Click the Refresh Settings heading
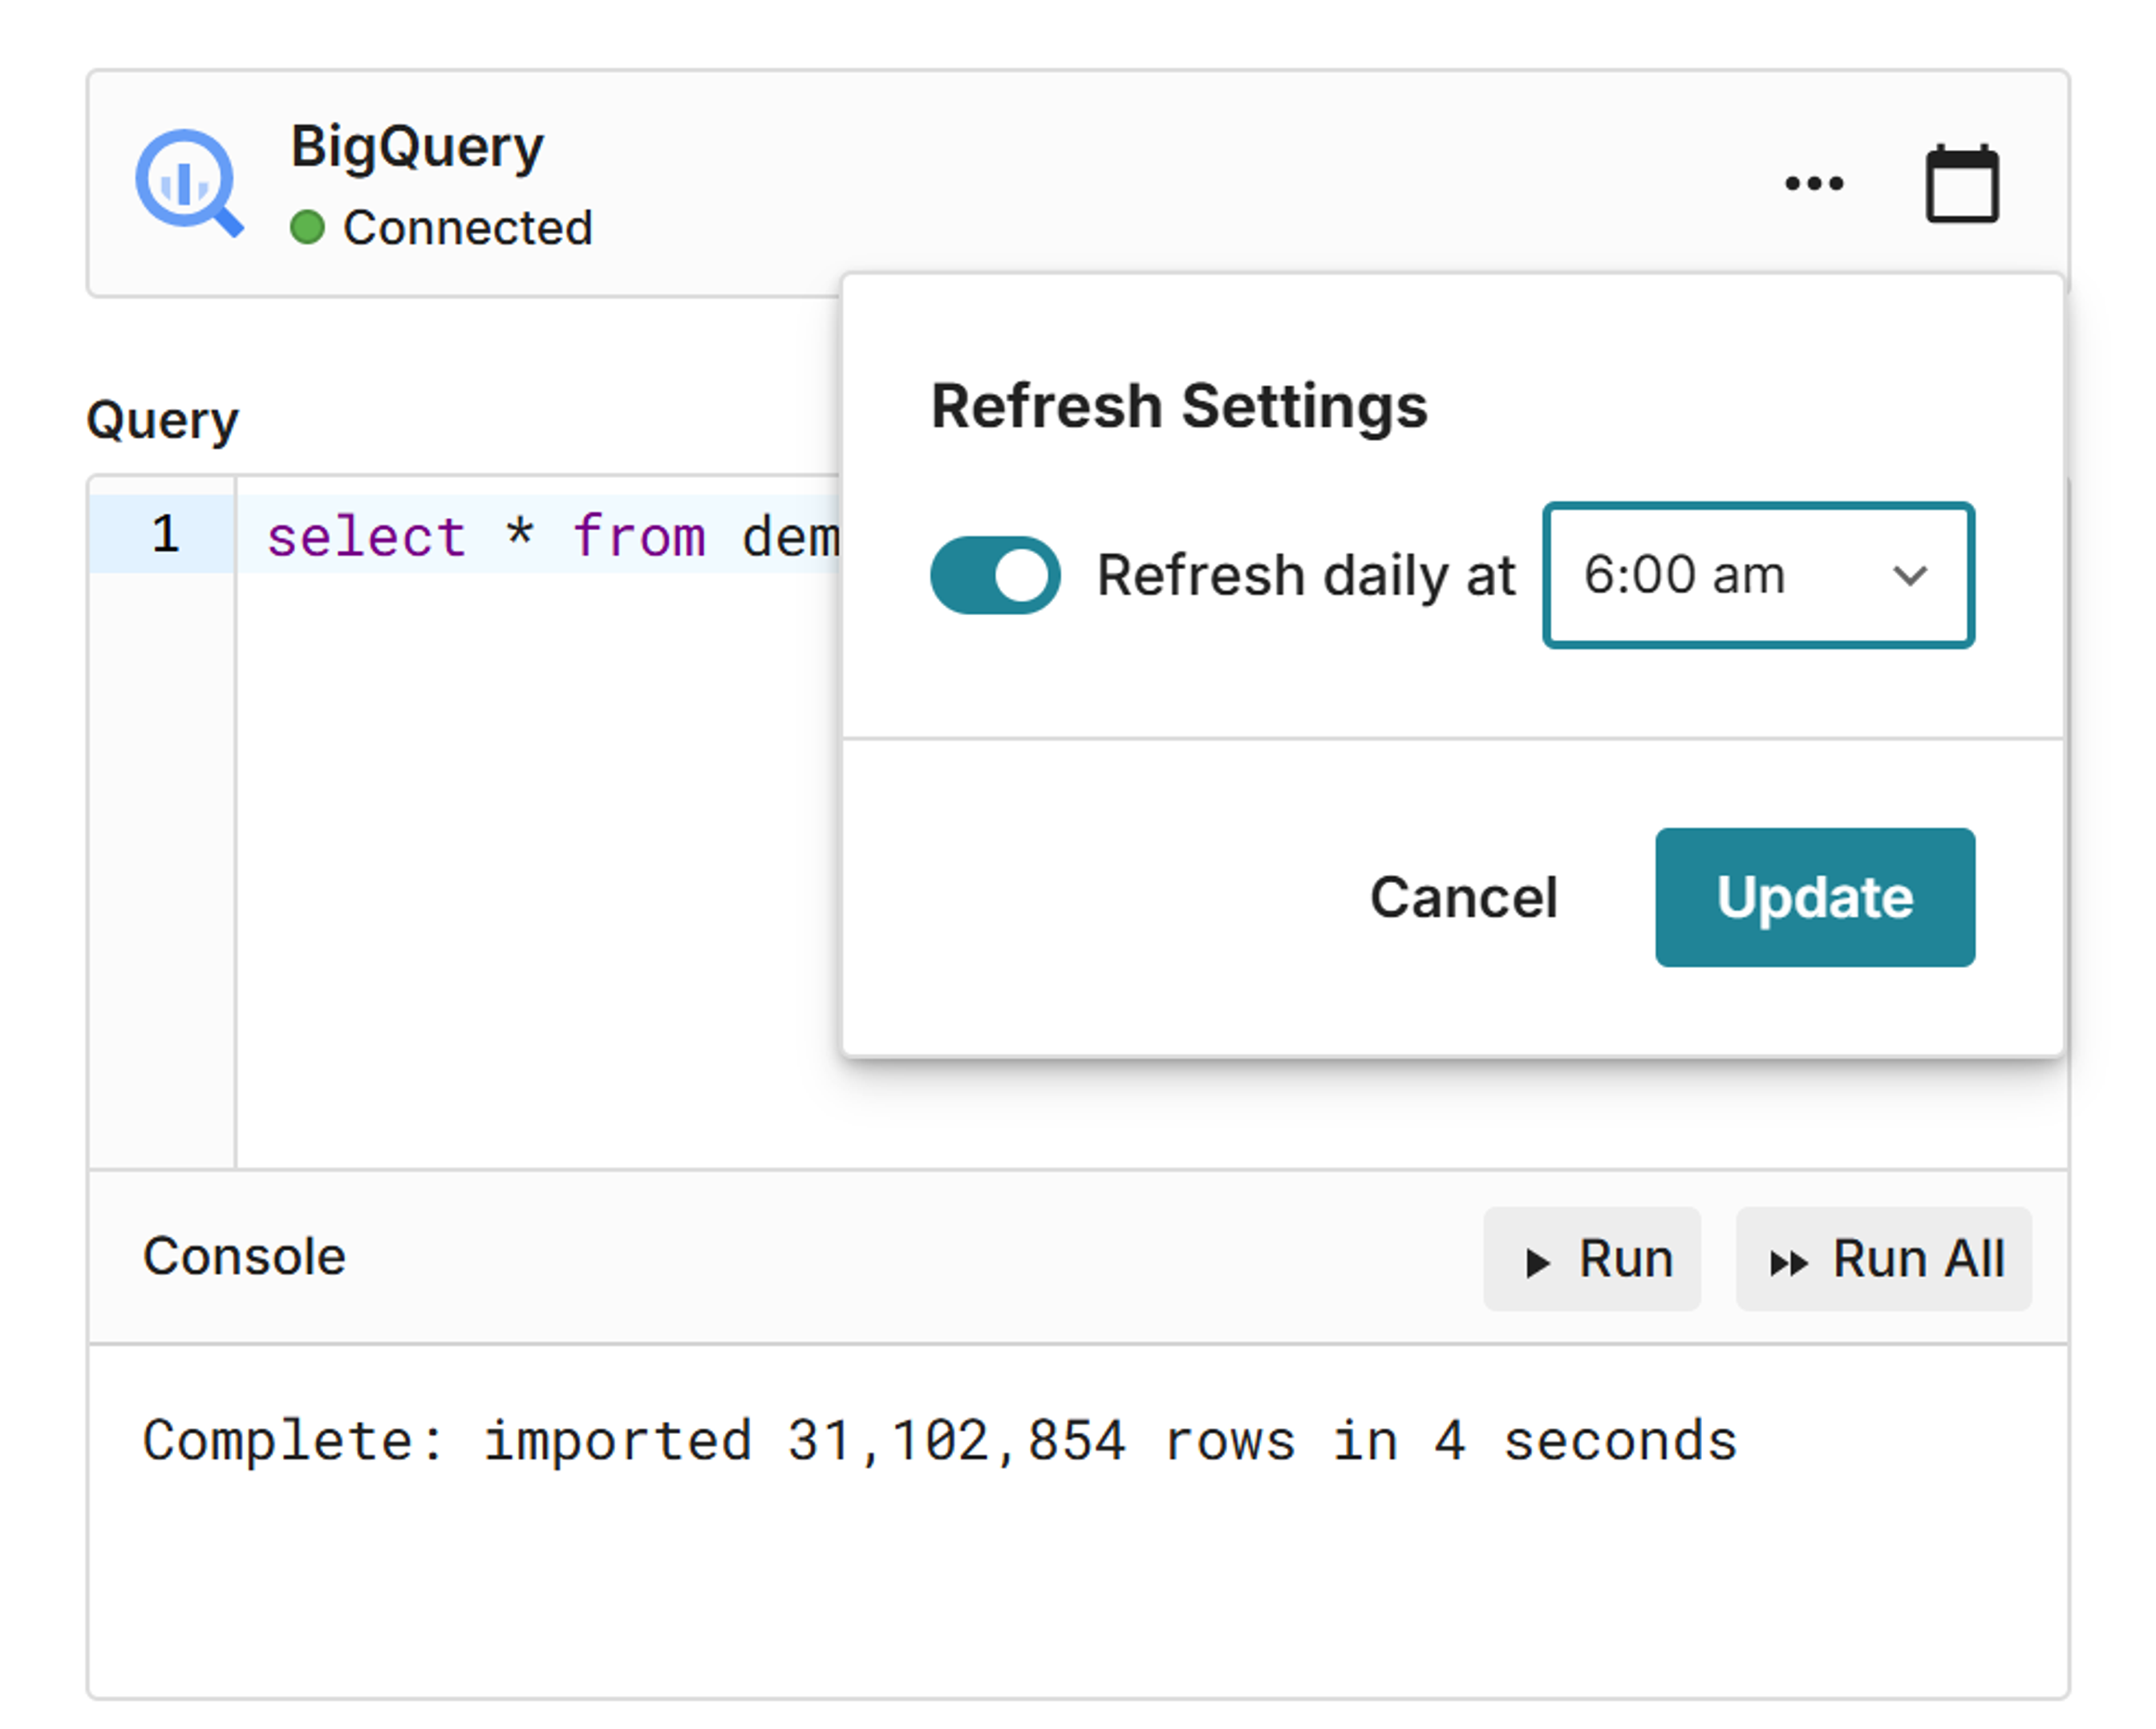2156x1729 pixels. (x=1178, y=406)
